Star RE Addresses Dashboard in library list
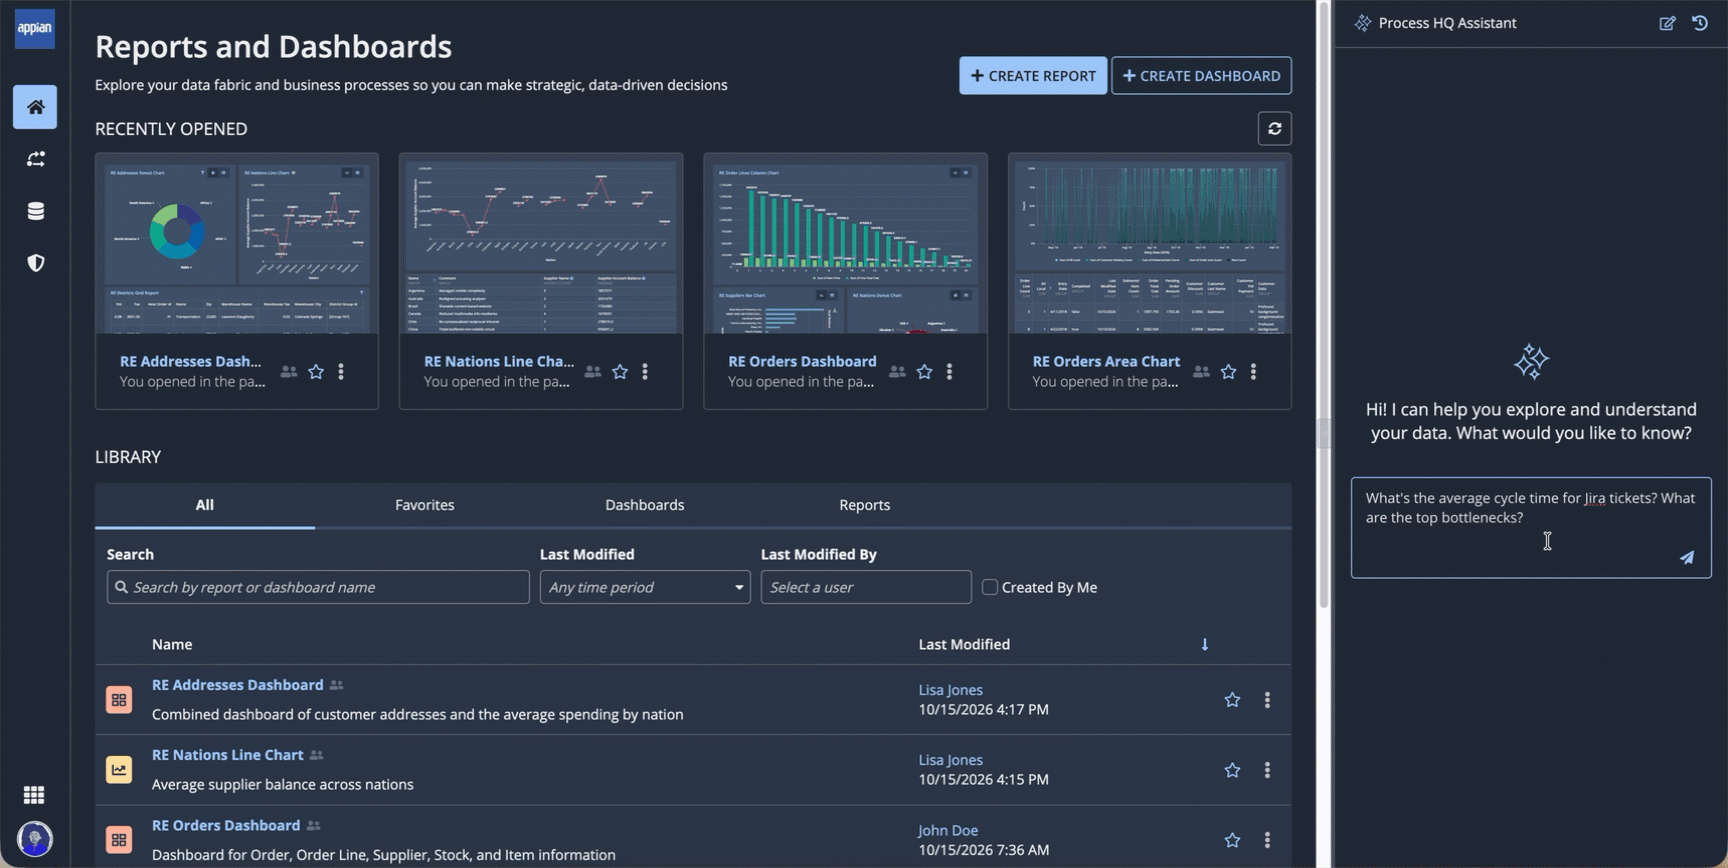Screen dimensions: 1728x868 click(x=1232, y=700)
